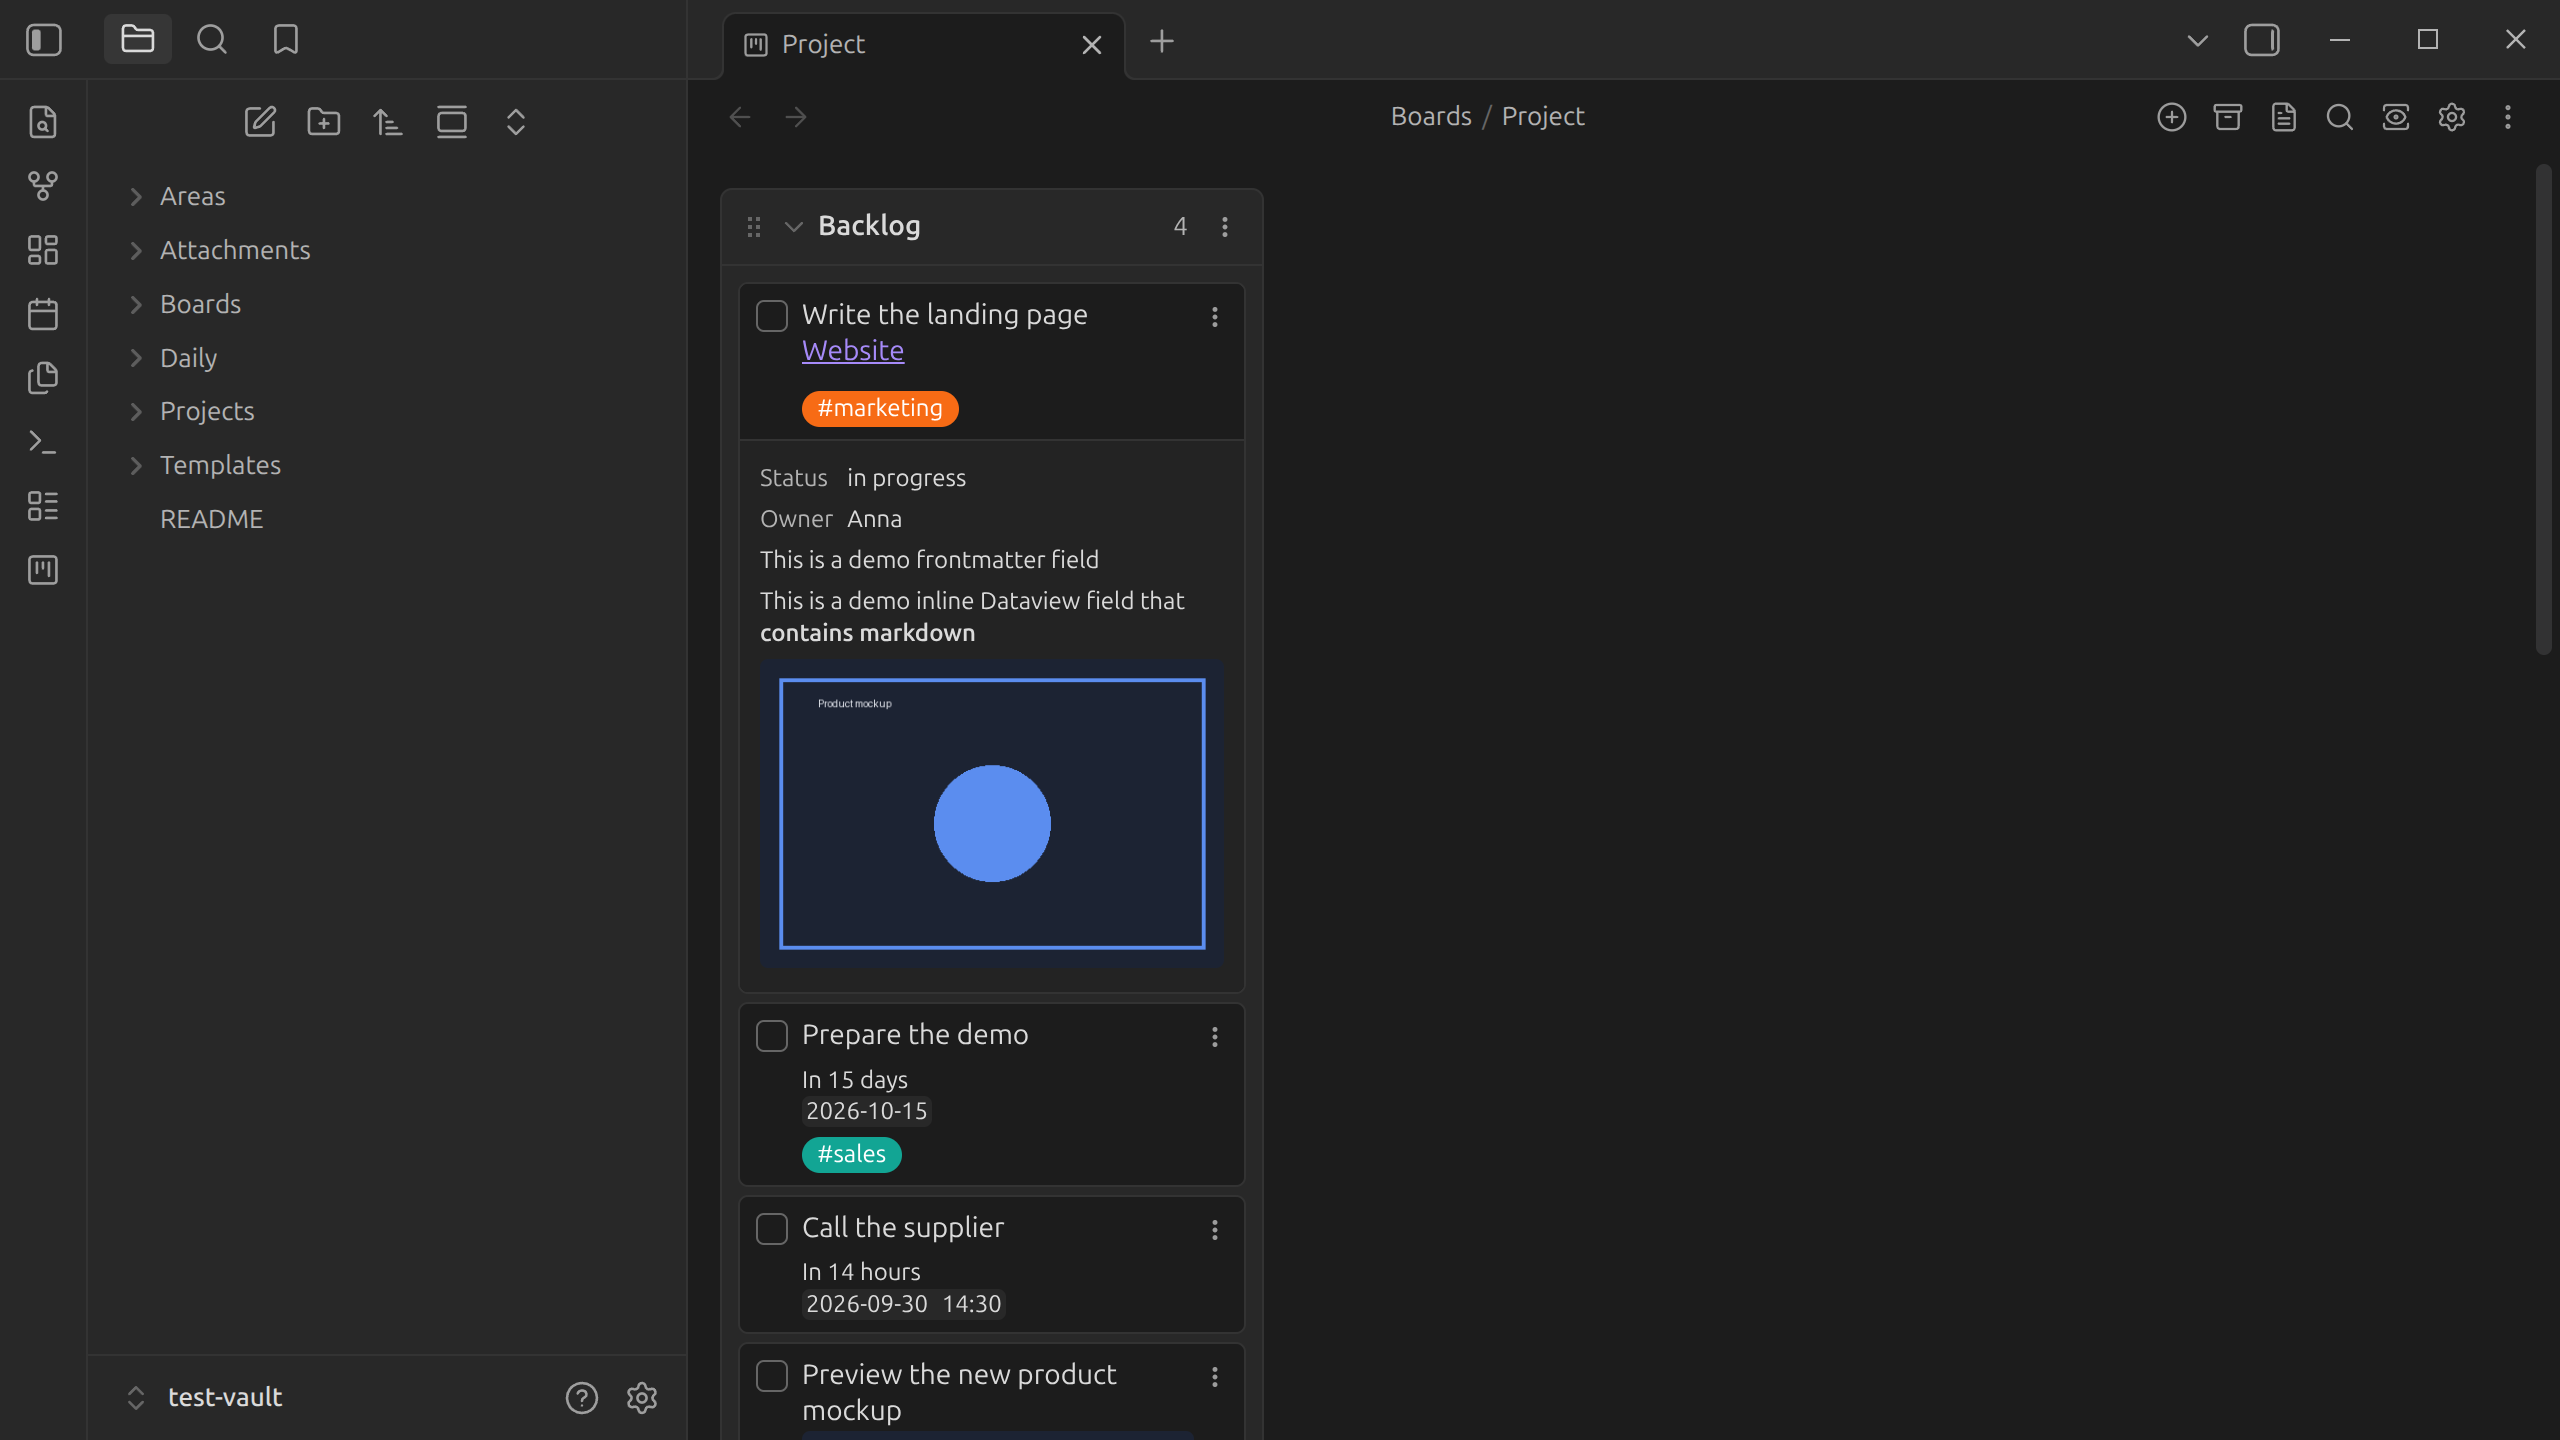Viewport: 2560px width, 1440px height.
Task: Open the README note
Action: pos(212,519)
